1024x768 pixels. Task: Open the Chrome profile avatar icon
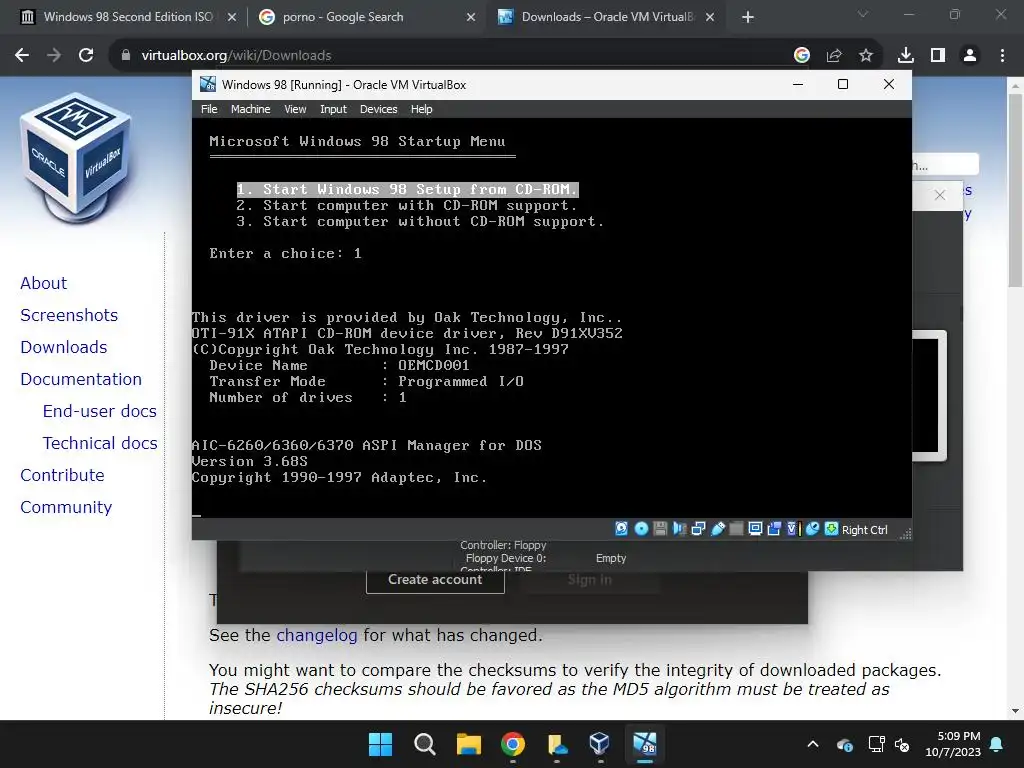[x=970, y=56]
